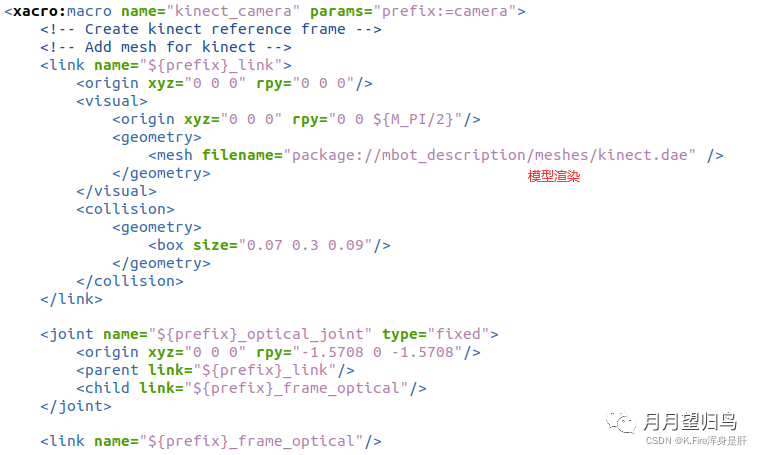
Task: Click the opening collision tag
Action: [125, 209]
